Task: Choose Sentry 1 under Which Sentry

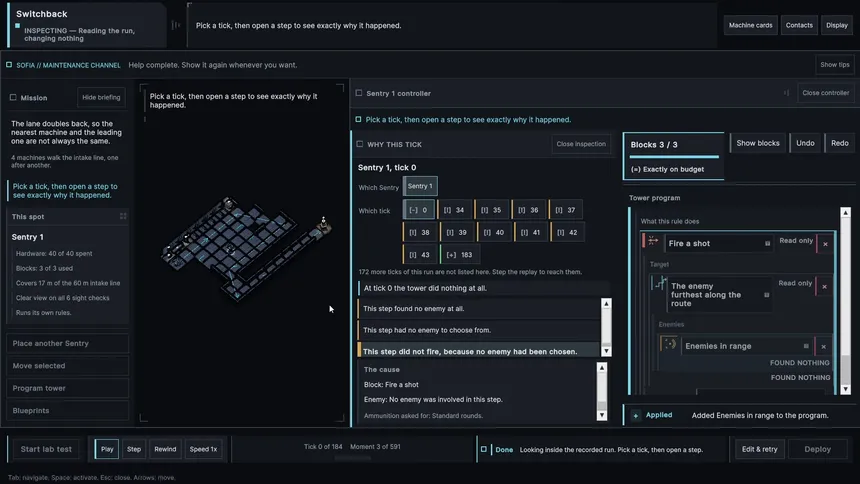Action: tap(420, 186)
